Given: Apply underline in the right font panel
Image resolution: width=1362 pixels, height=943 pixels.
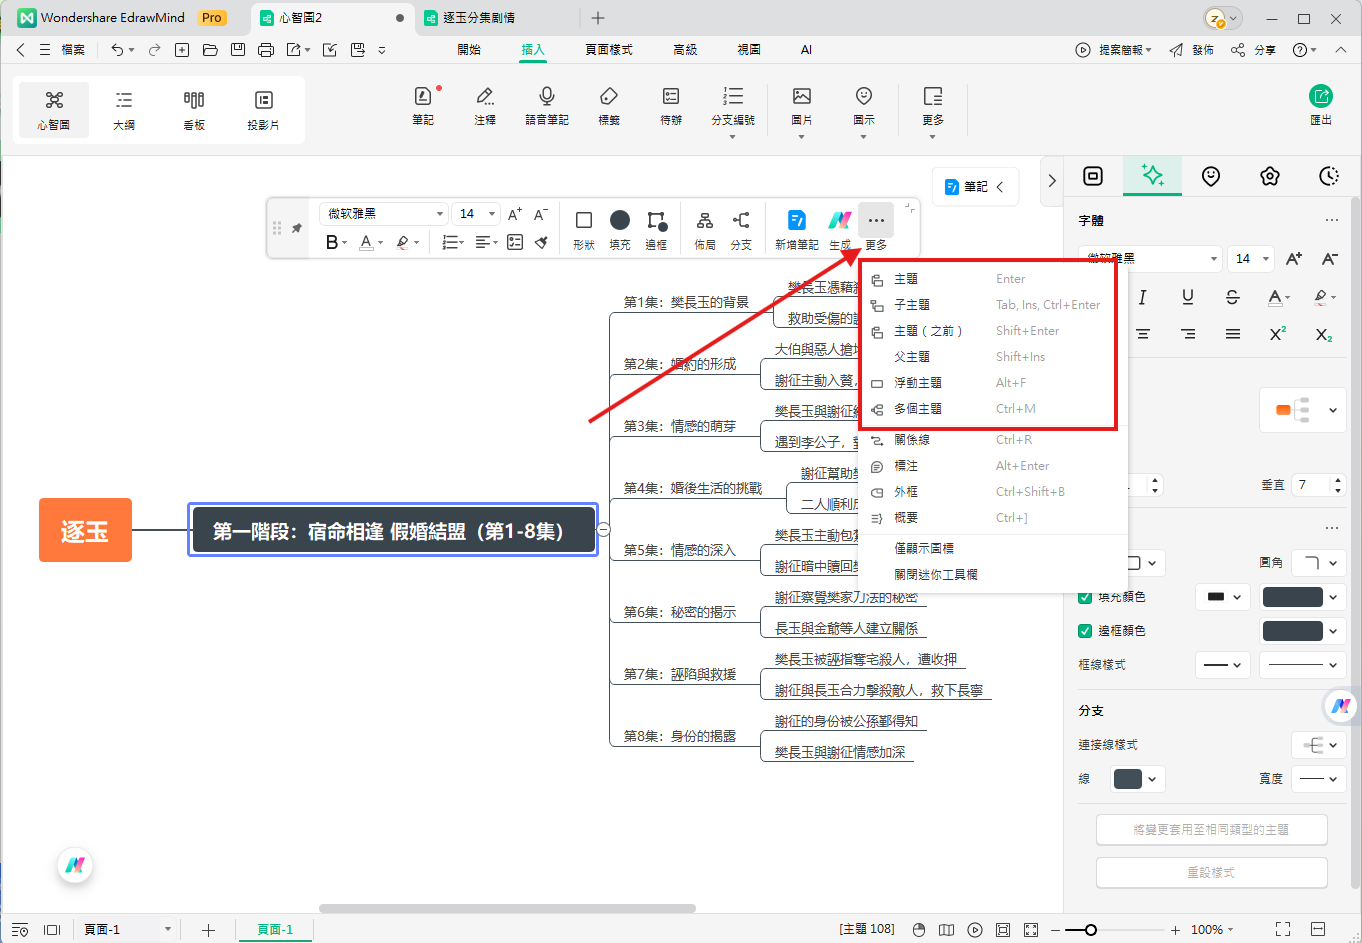Looking at the screenshot, I should click(1187, 297).
